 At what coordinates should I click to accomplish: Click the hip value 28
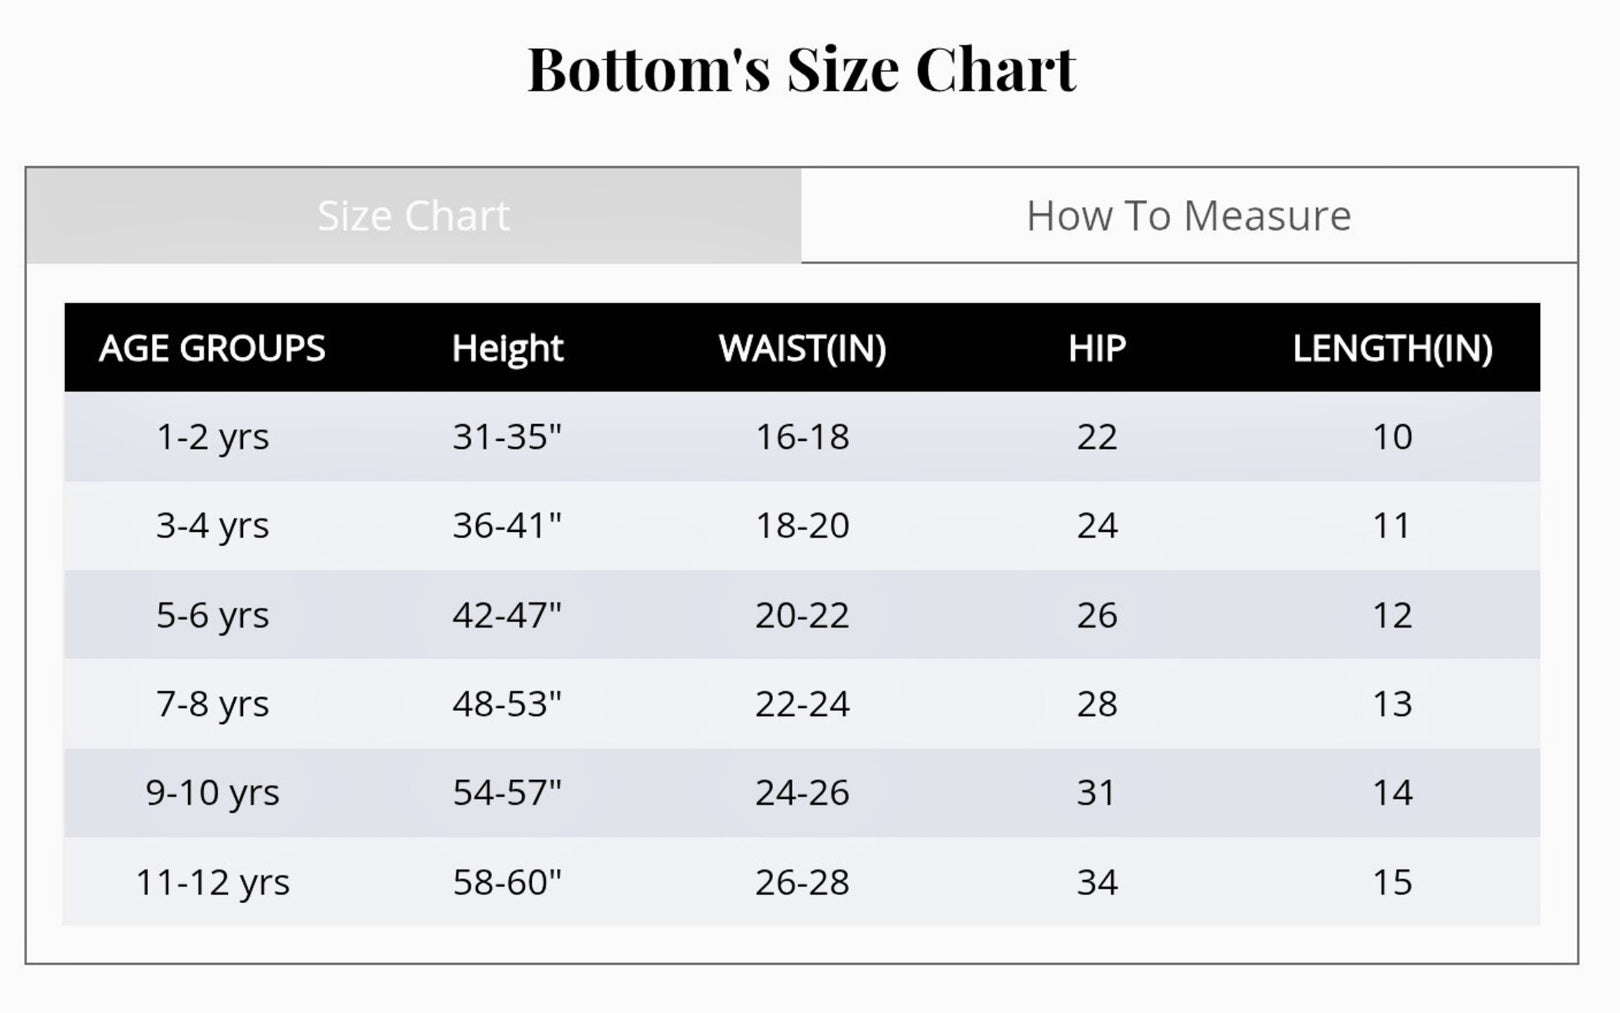1096,704
